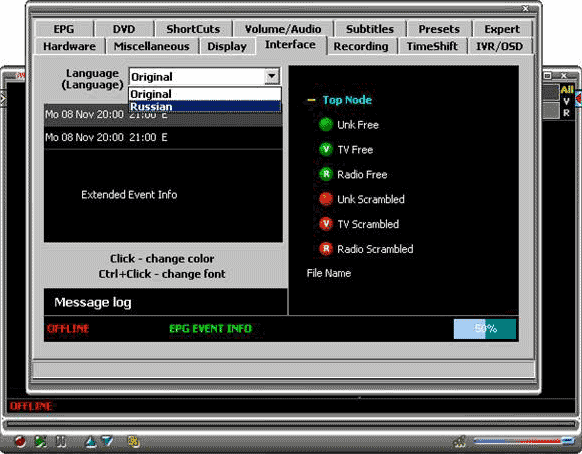Click the empty status field below preview
The image size is (582, 454).
[284, 369]
